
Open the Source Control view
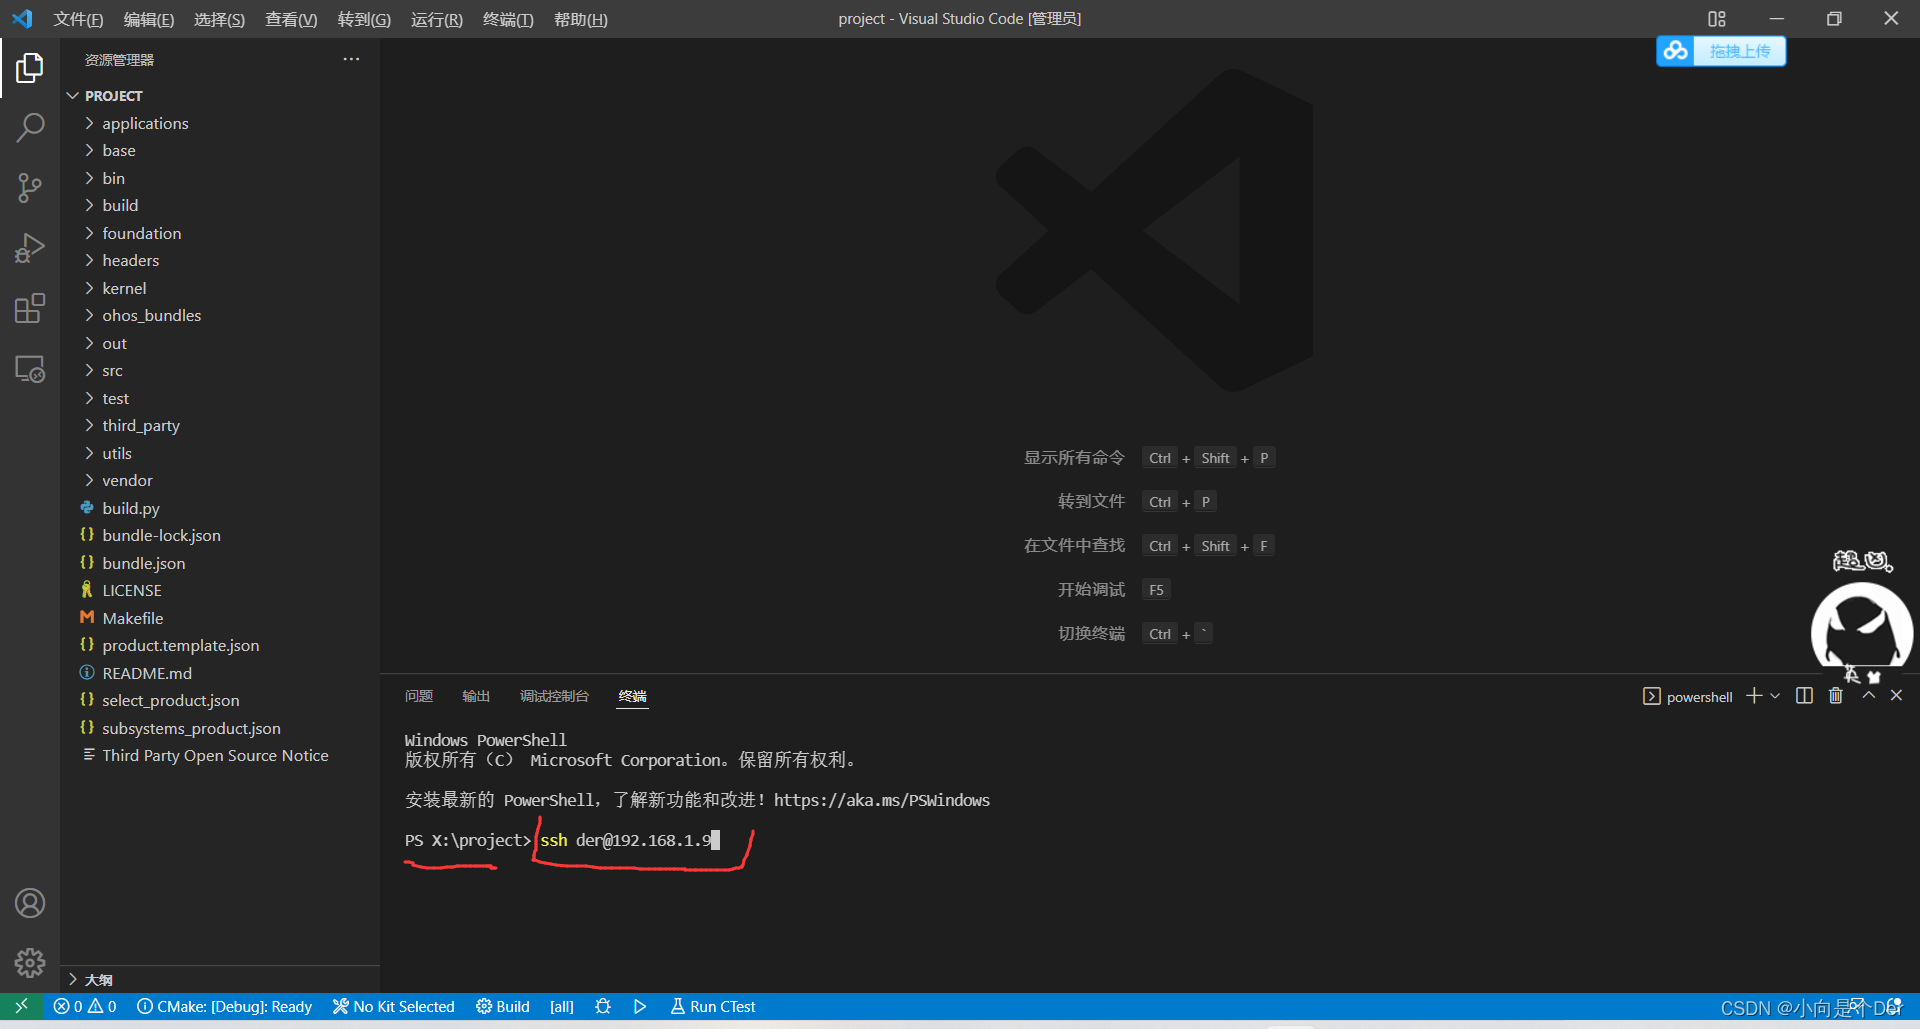30,187
